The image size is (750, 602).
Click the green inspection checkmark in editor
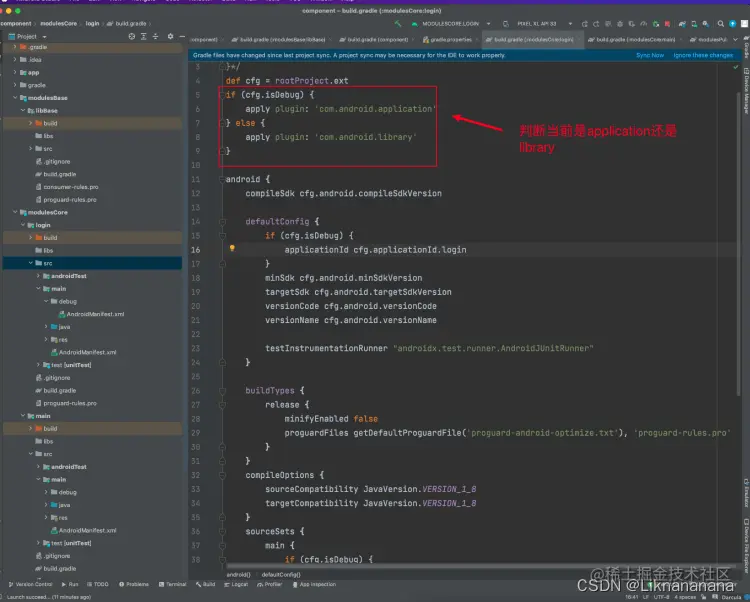(x=736, y=67)
